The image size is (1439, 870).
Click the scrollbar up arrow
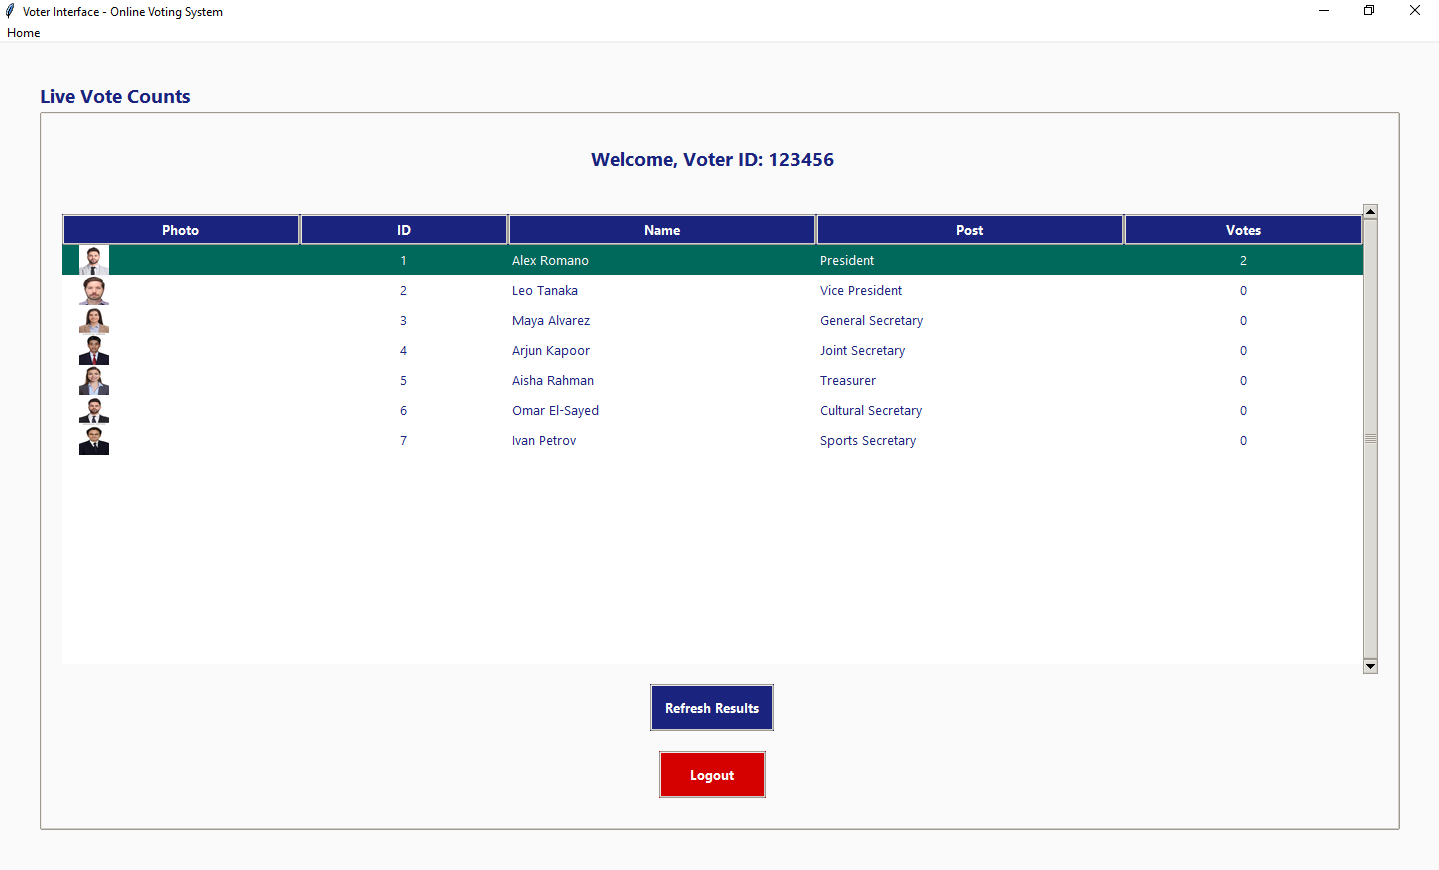pyautogui.click(x=1370, y=212)
